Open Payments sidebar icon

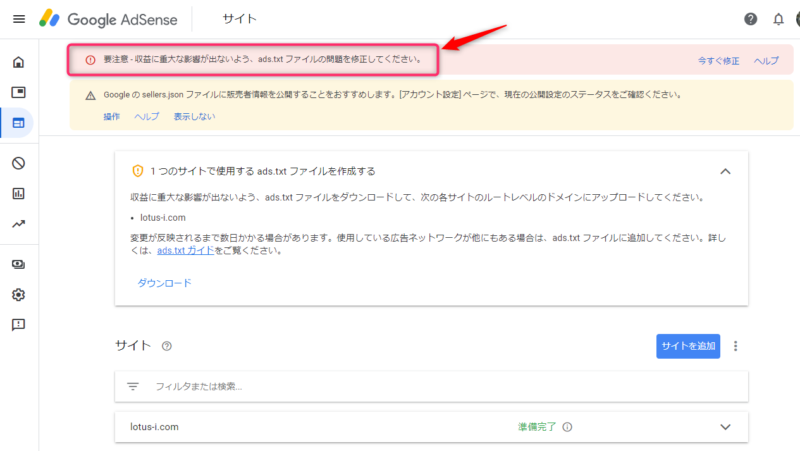pyautogui.click(x=18, y=264)
